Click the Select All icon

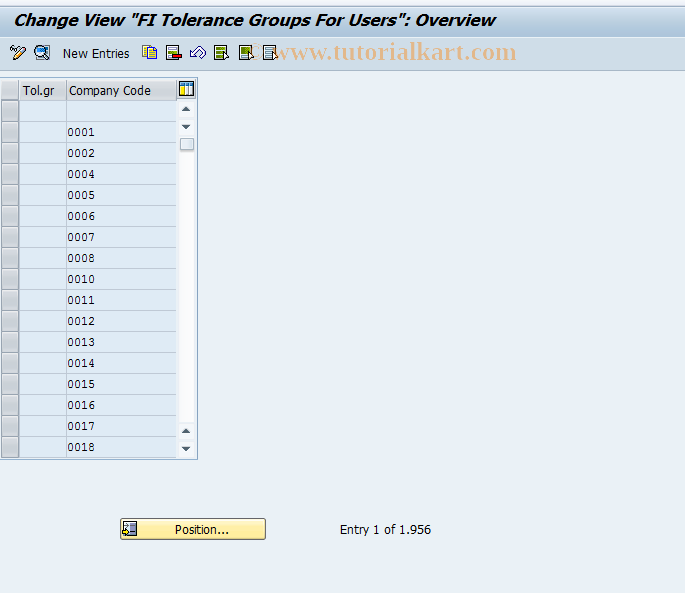pos(221,53)
